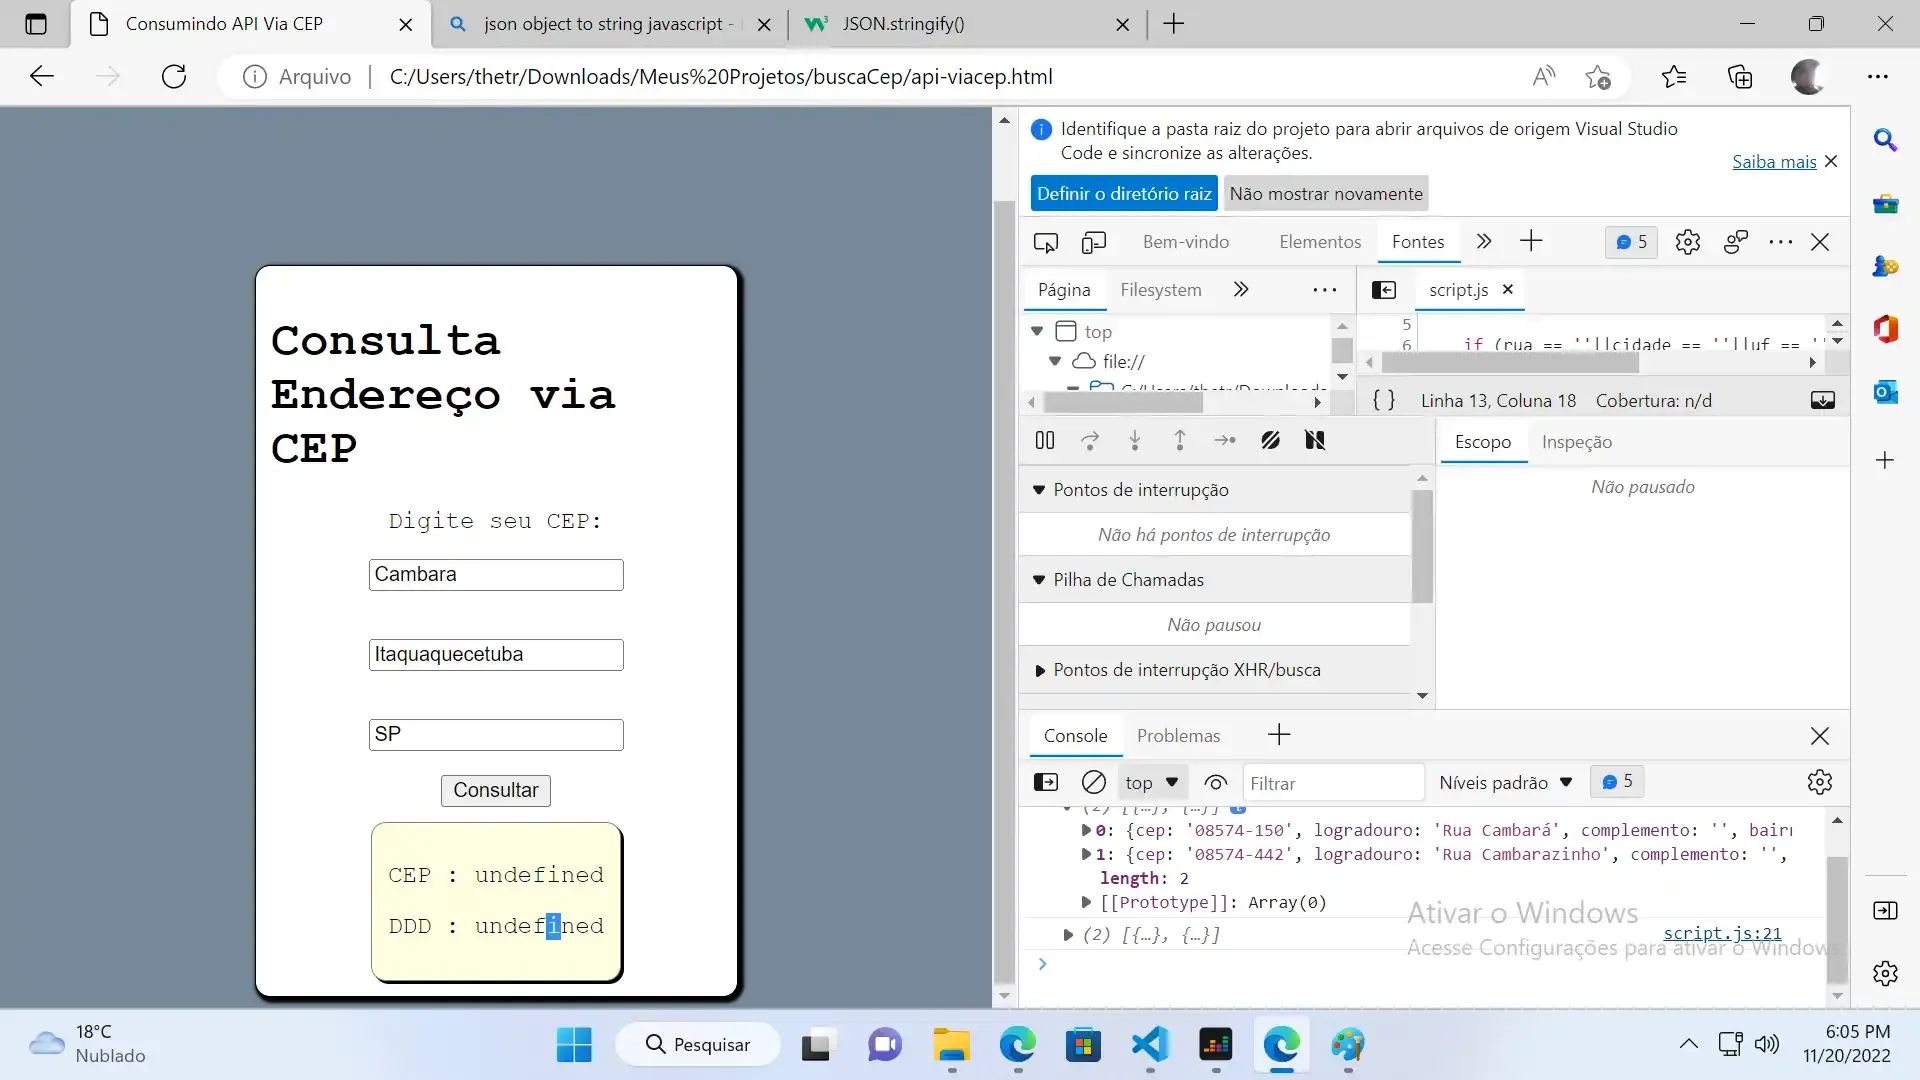This screenshot has width=1920, height=1080.
Task: Click the pause/resume debugger icon
Action: point(1046,440)
